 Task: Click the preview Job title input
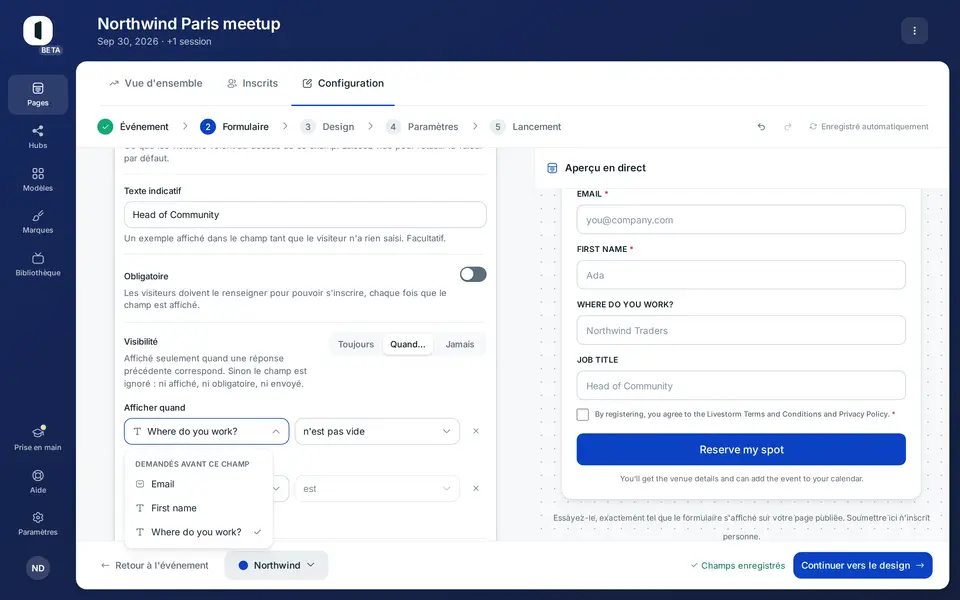(741, 386)
